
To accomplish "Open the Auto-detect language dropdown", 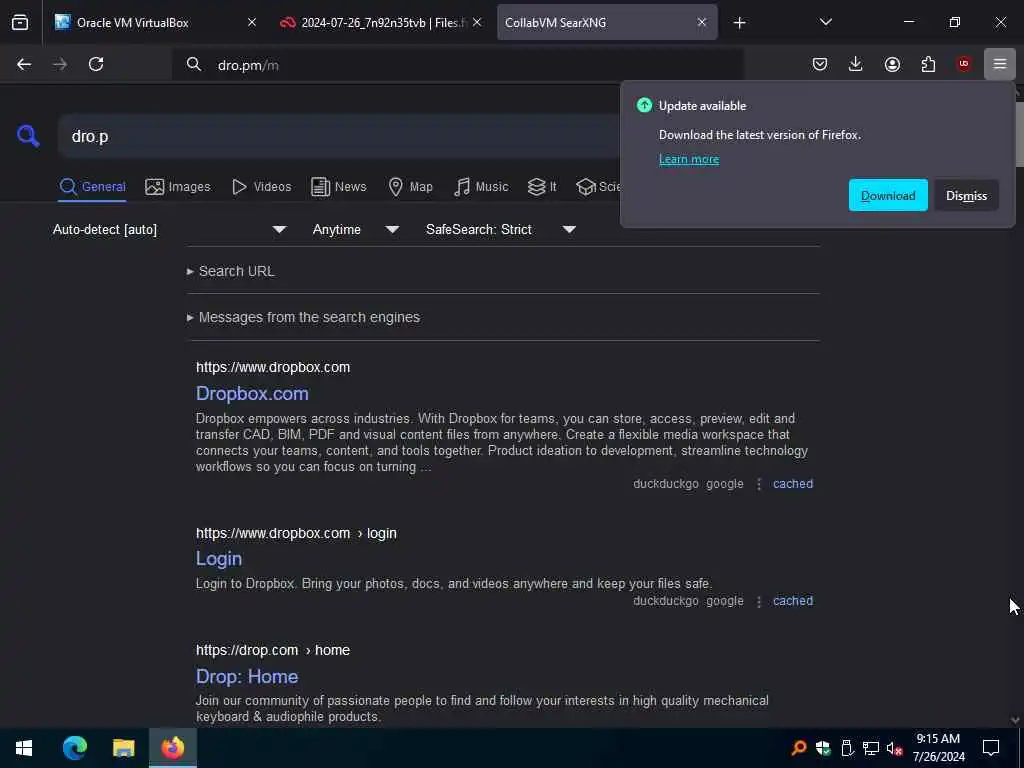I will [x=169, y=229].
